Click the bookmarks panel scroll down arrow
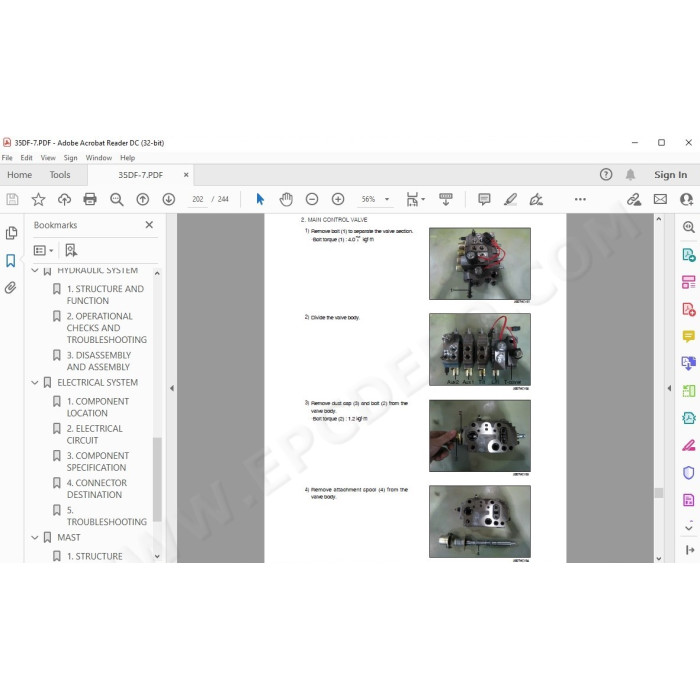The height and width of the screenshot is (700, 700). point(157,556)
